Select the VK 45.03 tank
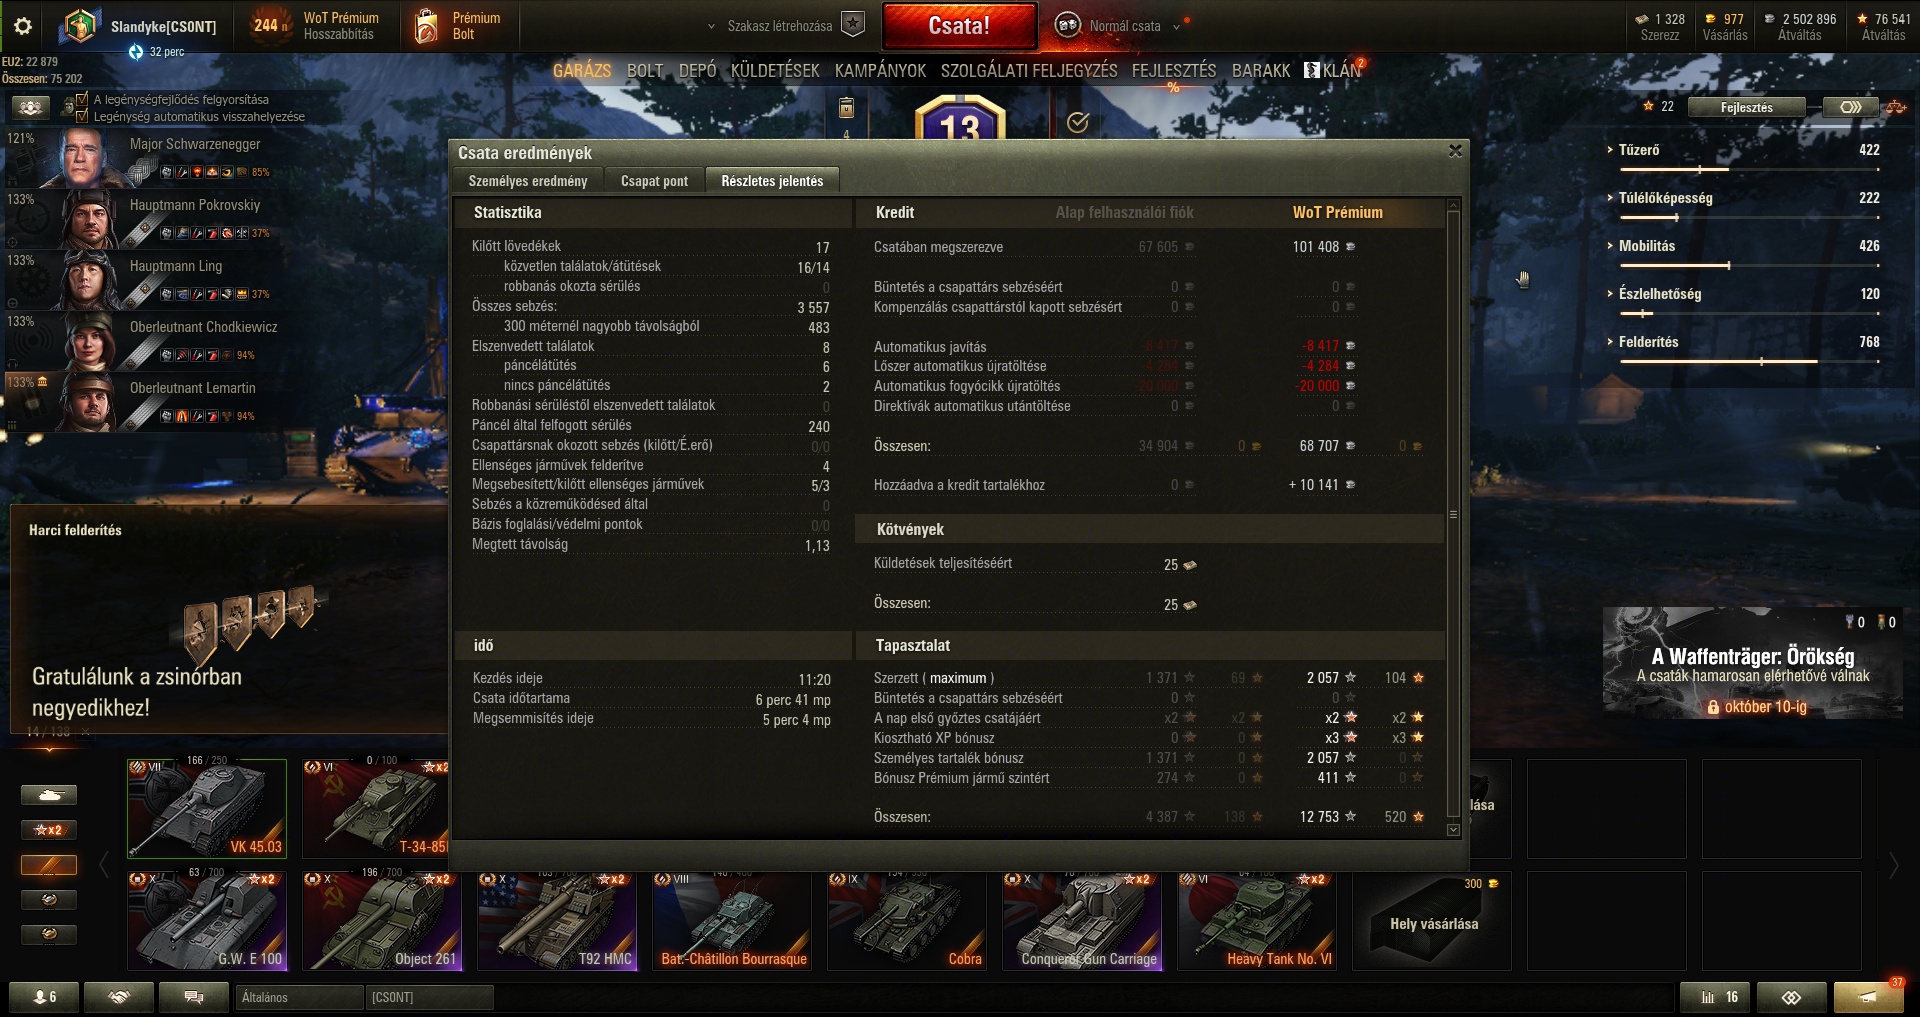The height and width of the screenshot is (1017, 1920). (x=207, y=808)
